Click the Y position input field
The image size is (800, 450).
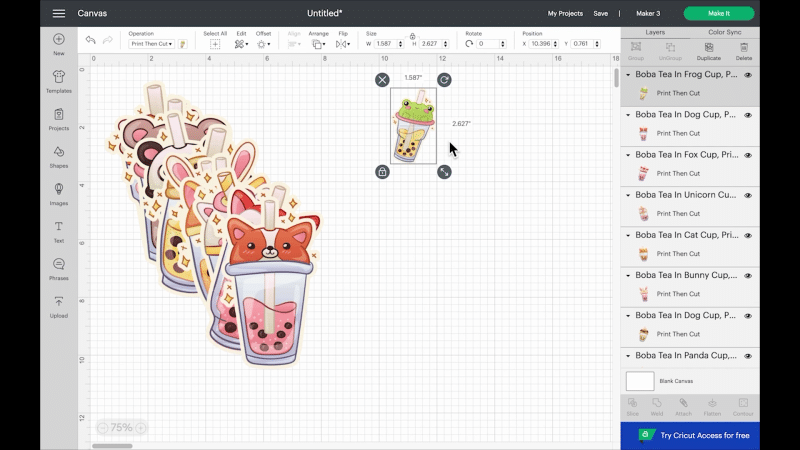coord(582,44)
